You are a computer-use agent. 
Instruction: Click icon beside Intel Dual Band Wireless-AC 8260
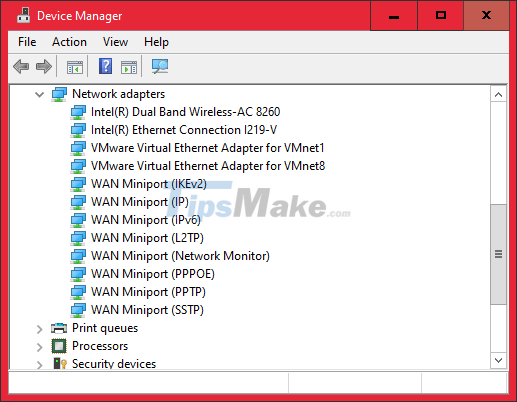(78, 112)
